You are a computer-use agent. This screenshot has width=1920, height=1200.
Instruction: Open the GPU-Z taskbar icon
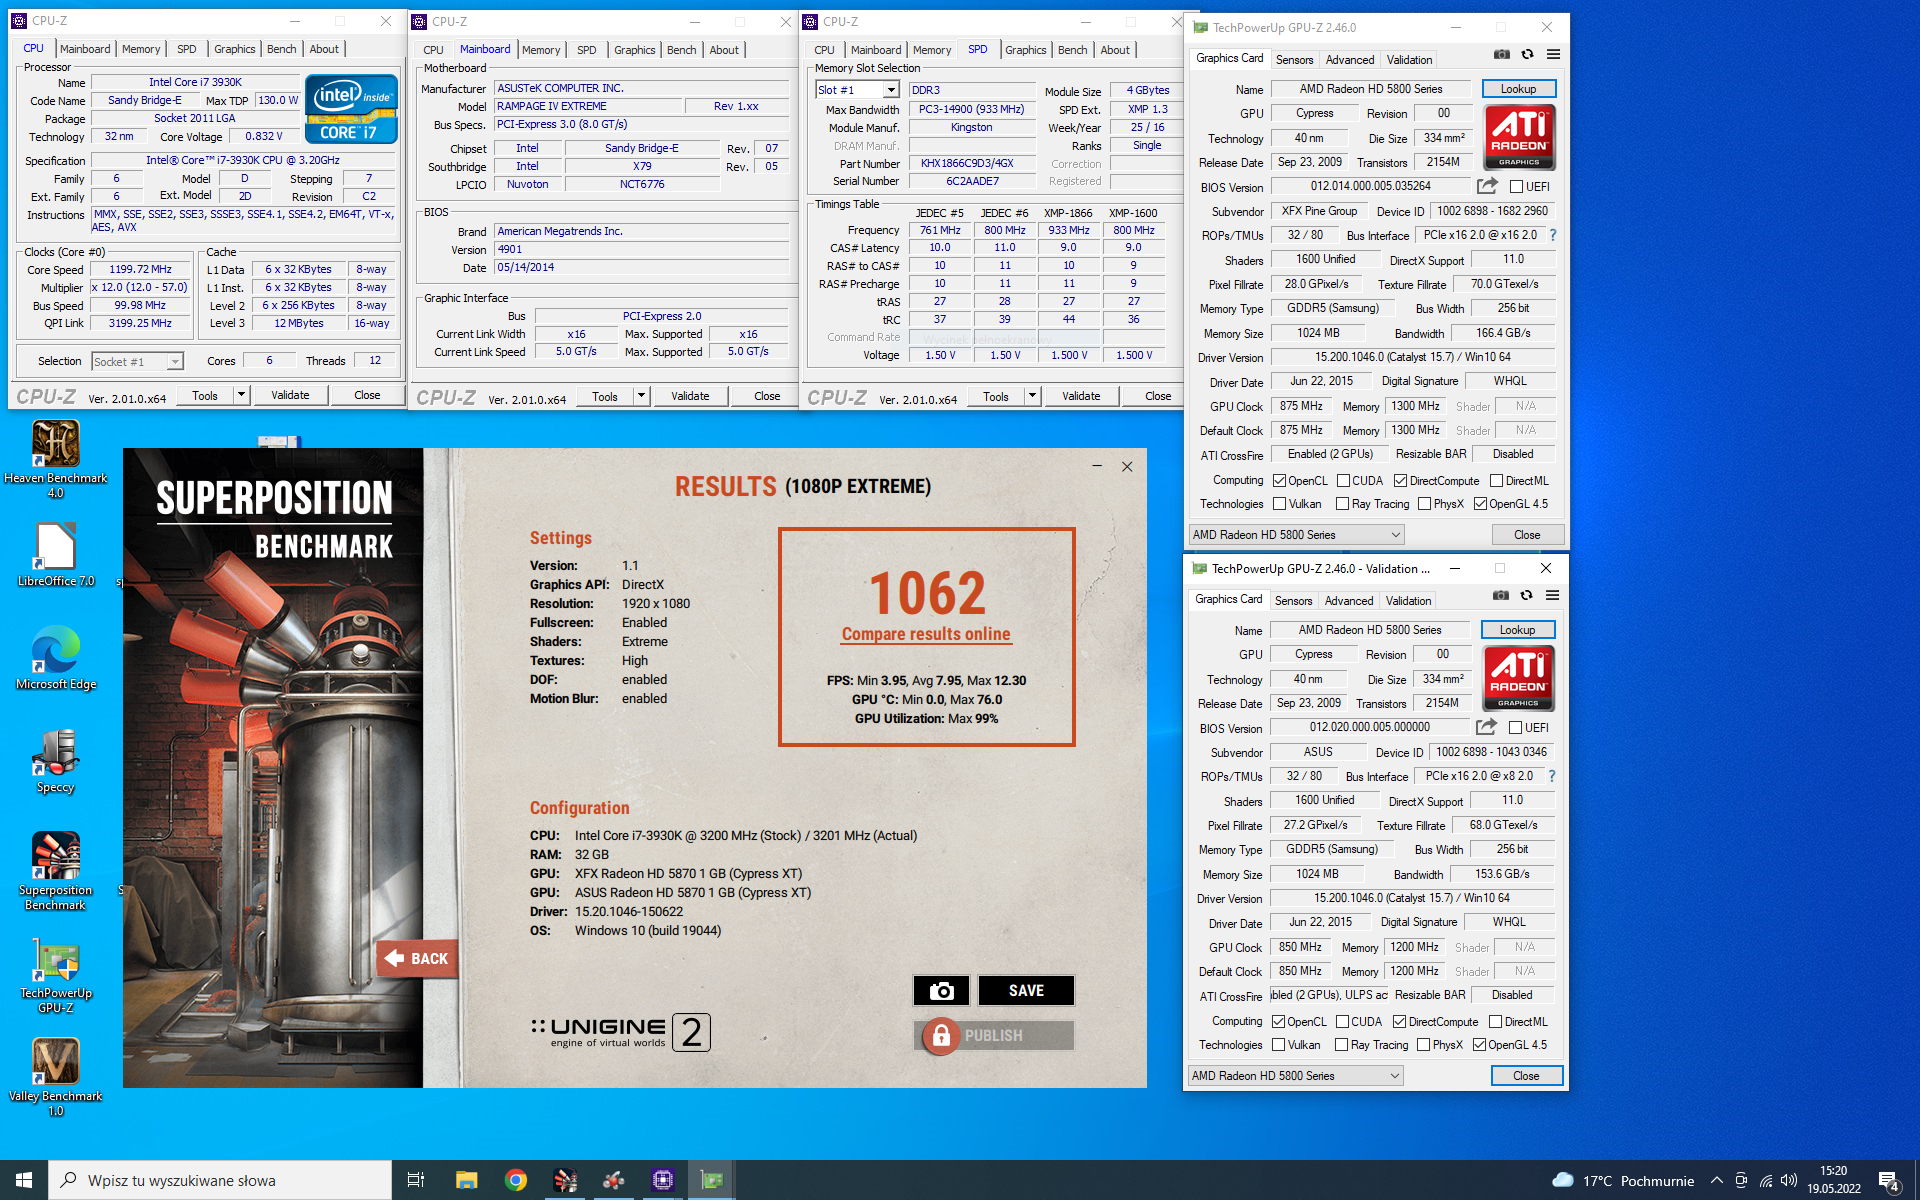(712, 1180)
